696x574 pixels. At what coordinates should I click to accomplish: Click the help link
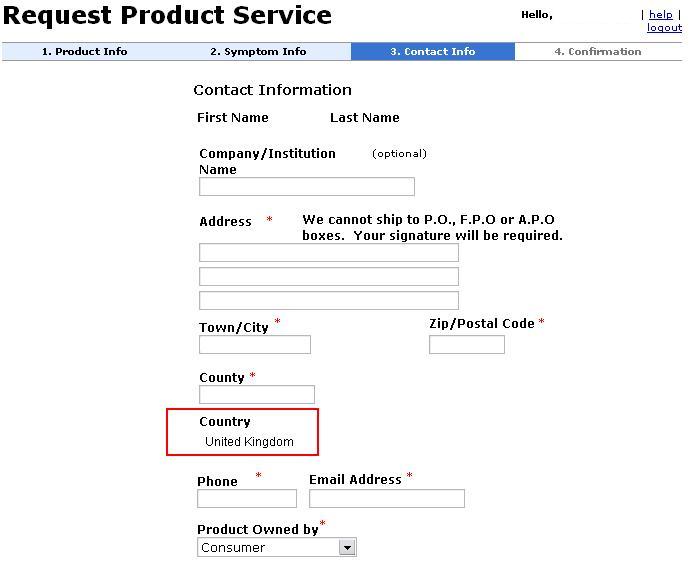pyautogui.click(x=660, y=15)
